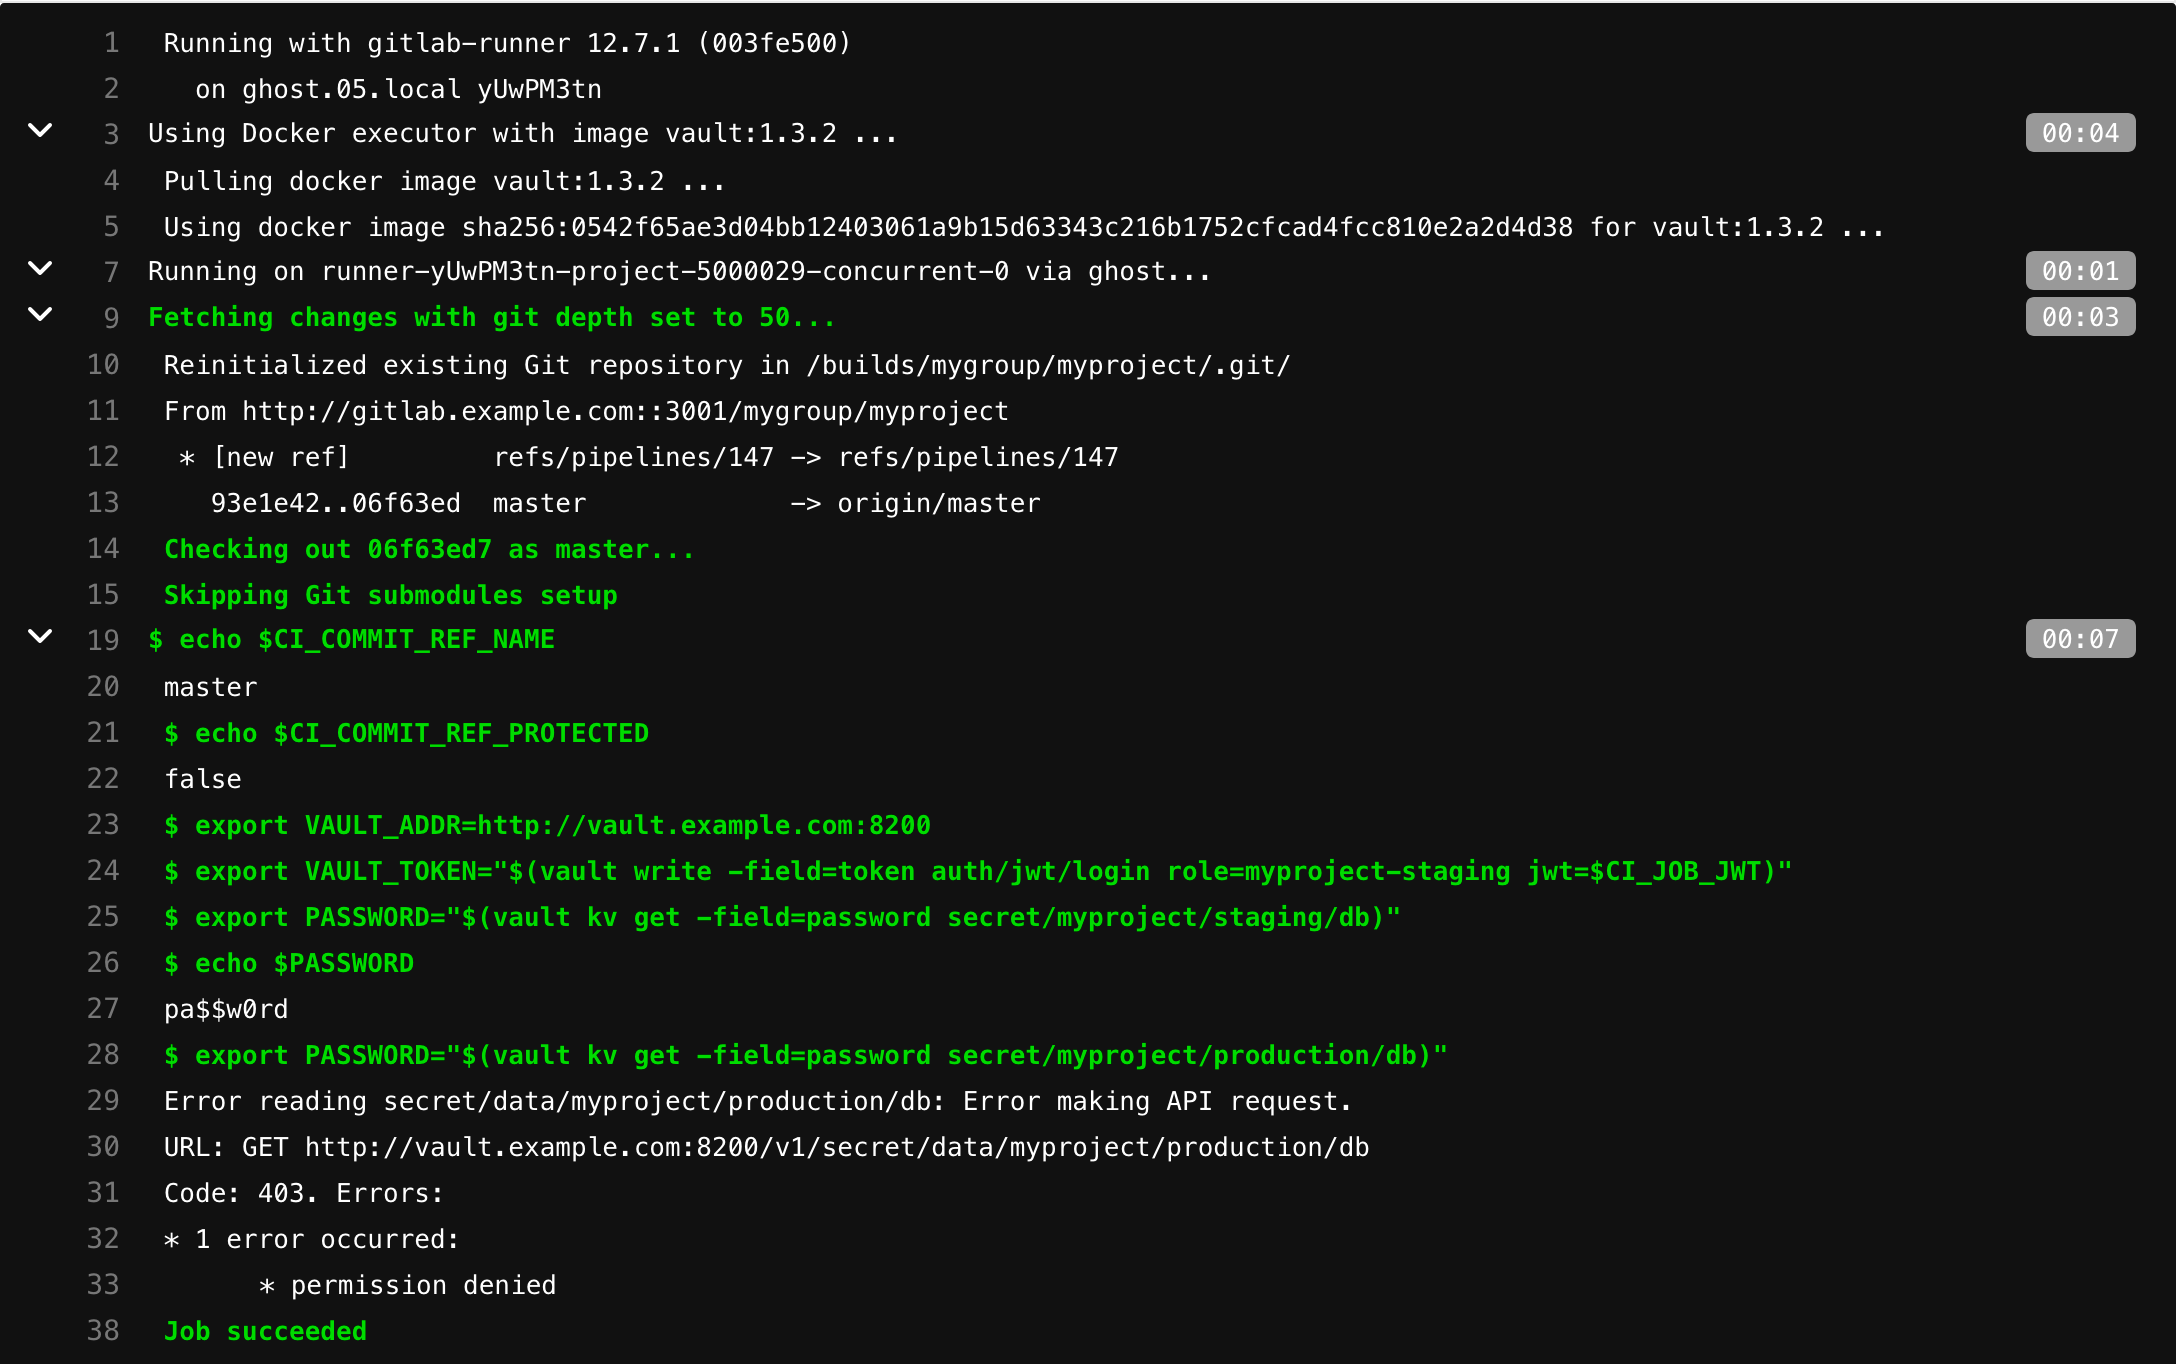Image resolution: width=2176 pixels, height=1364 pixels.
Task: Click the "Skipping Git submodules setup" line
Action: click(390, 594)
